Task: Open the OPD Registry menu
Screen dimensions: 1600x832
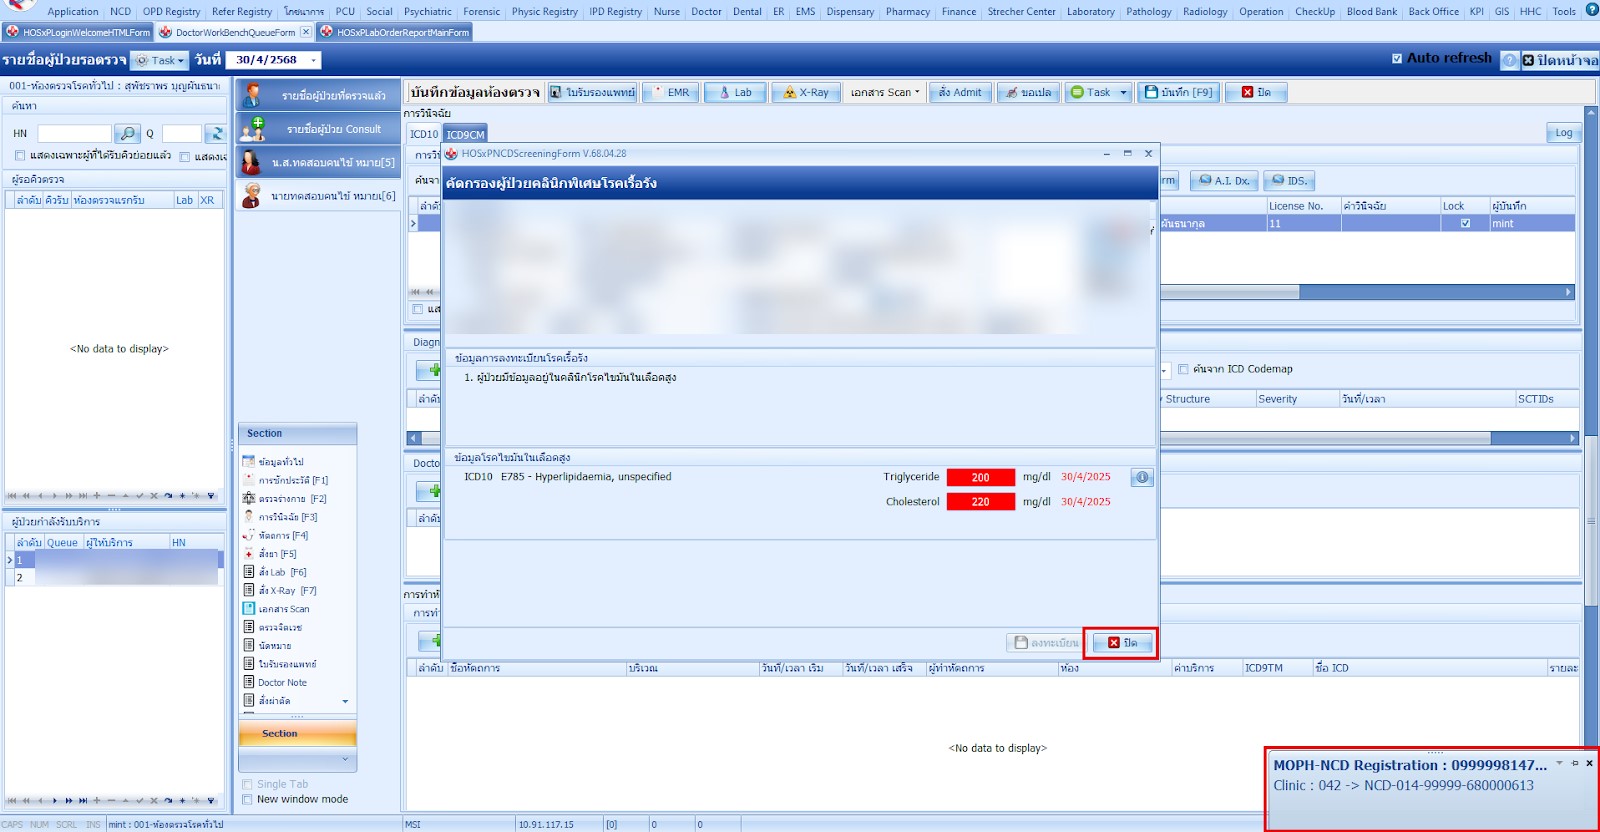Action: point(171,11)
